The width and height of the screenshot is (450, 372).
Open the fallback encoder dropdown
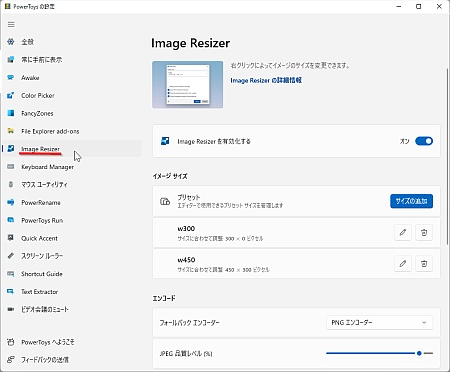pos(379,323)
